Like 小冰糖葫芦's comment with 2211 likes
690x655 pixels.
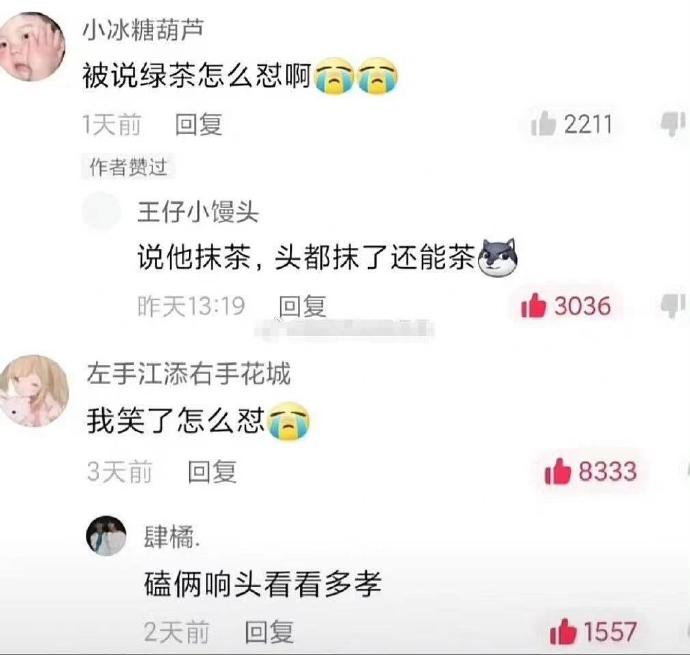(544, 124)
